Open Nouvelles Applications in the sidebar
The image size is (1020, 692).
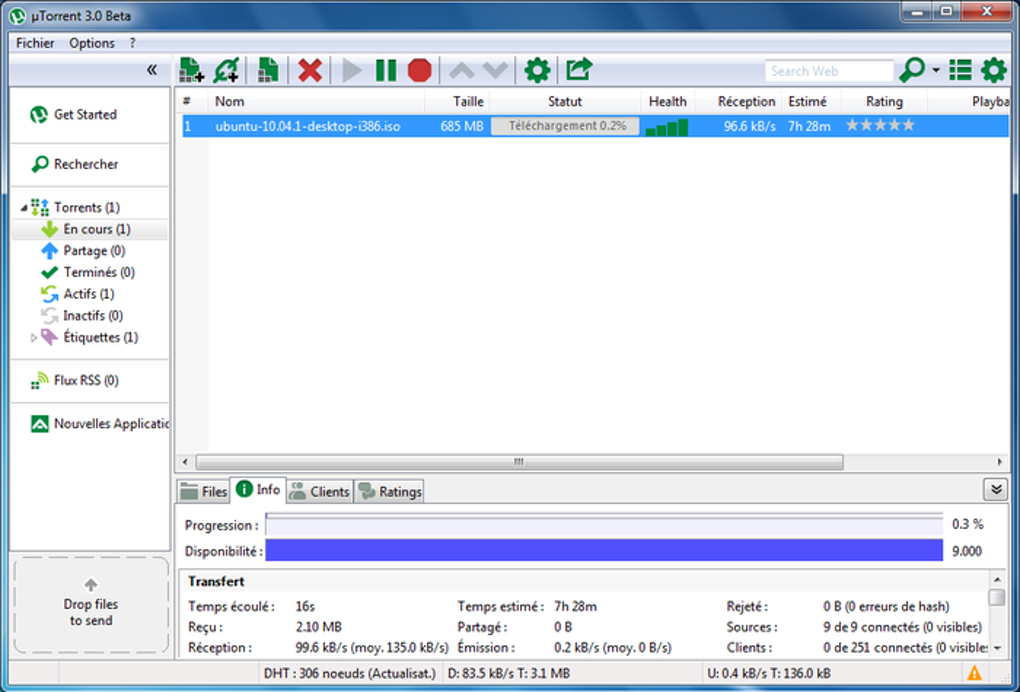pos(99,424)
